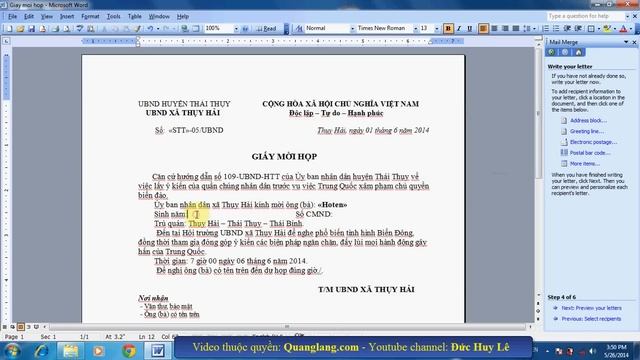Open the Style dropdown showing Normal
Viewport: 640px width, 360px height.
[352, 29]
